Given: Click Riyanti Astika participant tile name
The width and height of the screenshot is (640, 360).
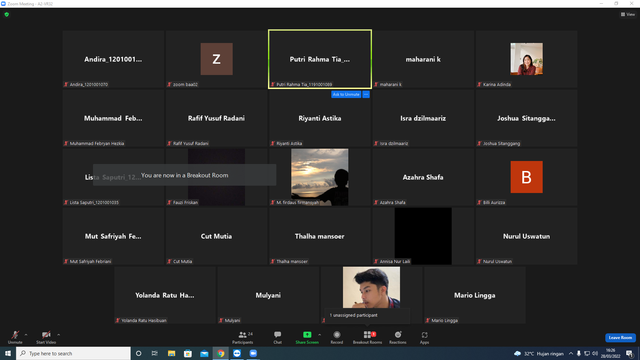Looking at the screenshot, I should [x=320, y=118].
